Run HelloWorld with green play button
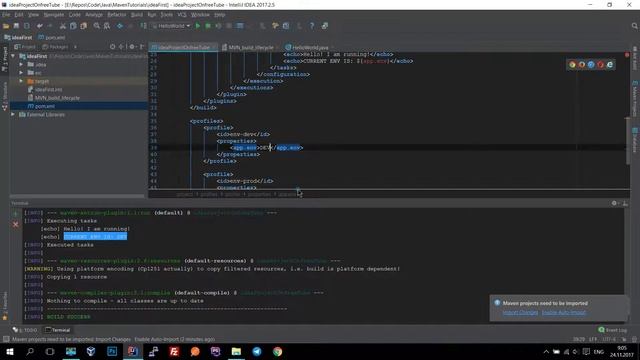This screenshot has height=360, width=640. pos(198,26)
